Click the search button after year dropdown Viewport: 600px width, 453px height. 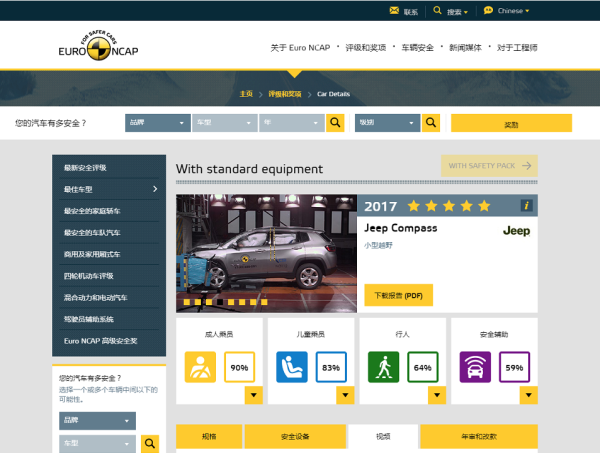click(335, 123)
